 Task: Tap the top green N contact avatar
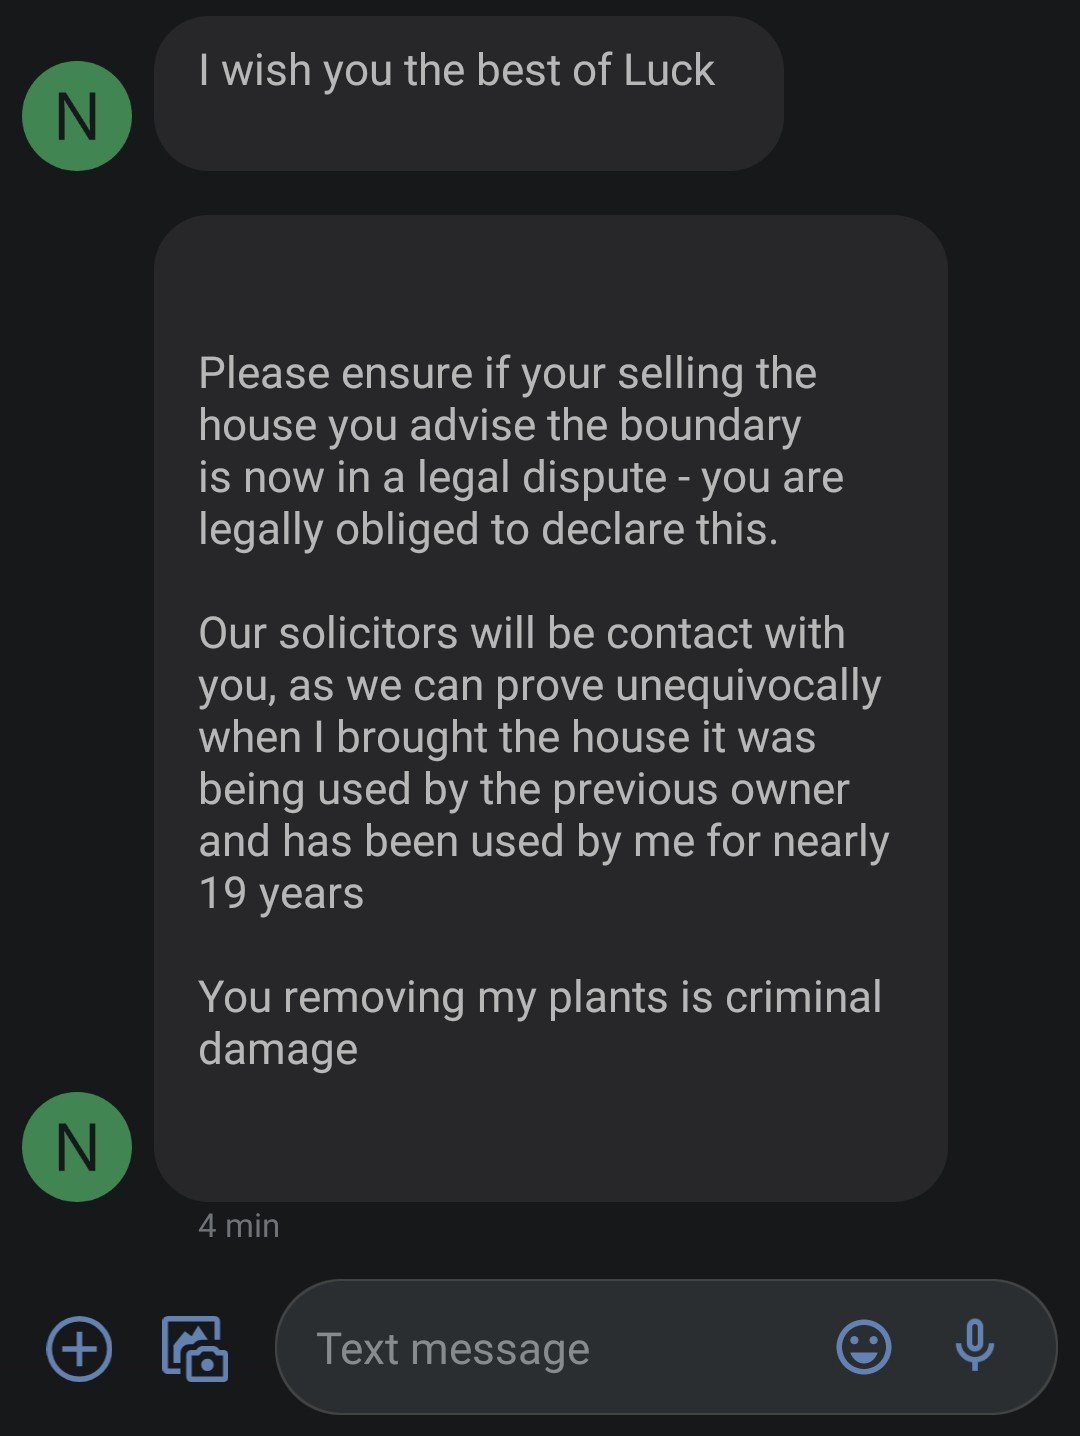point(77,116)
